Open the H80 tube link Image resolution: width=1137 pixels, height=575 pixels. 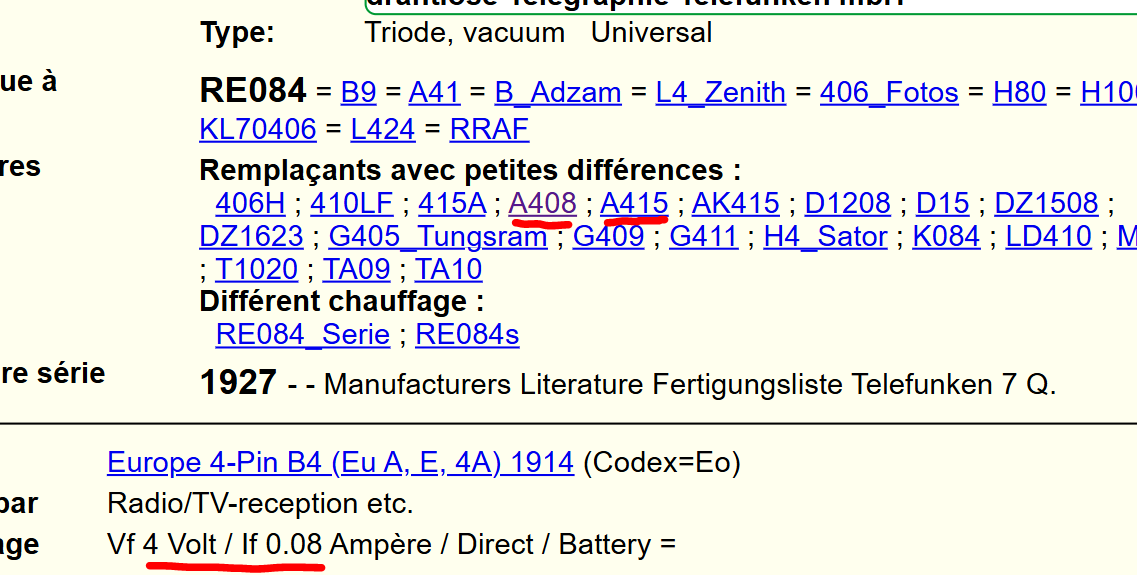(x=1020, y=92)
